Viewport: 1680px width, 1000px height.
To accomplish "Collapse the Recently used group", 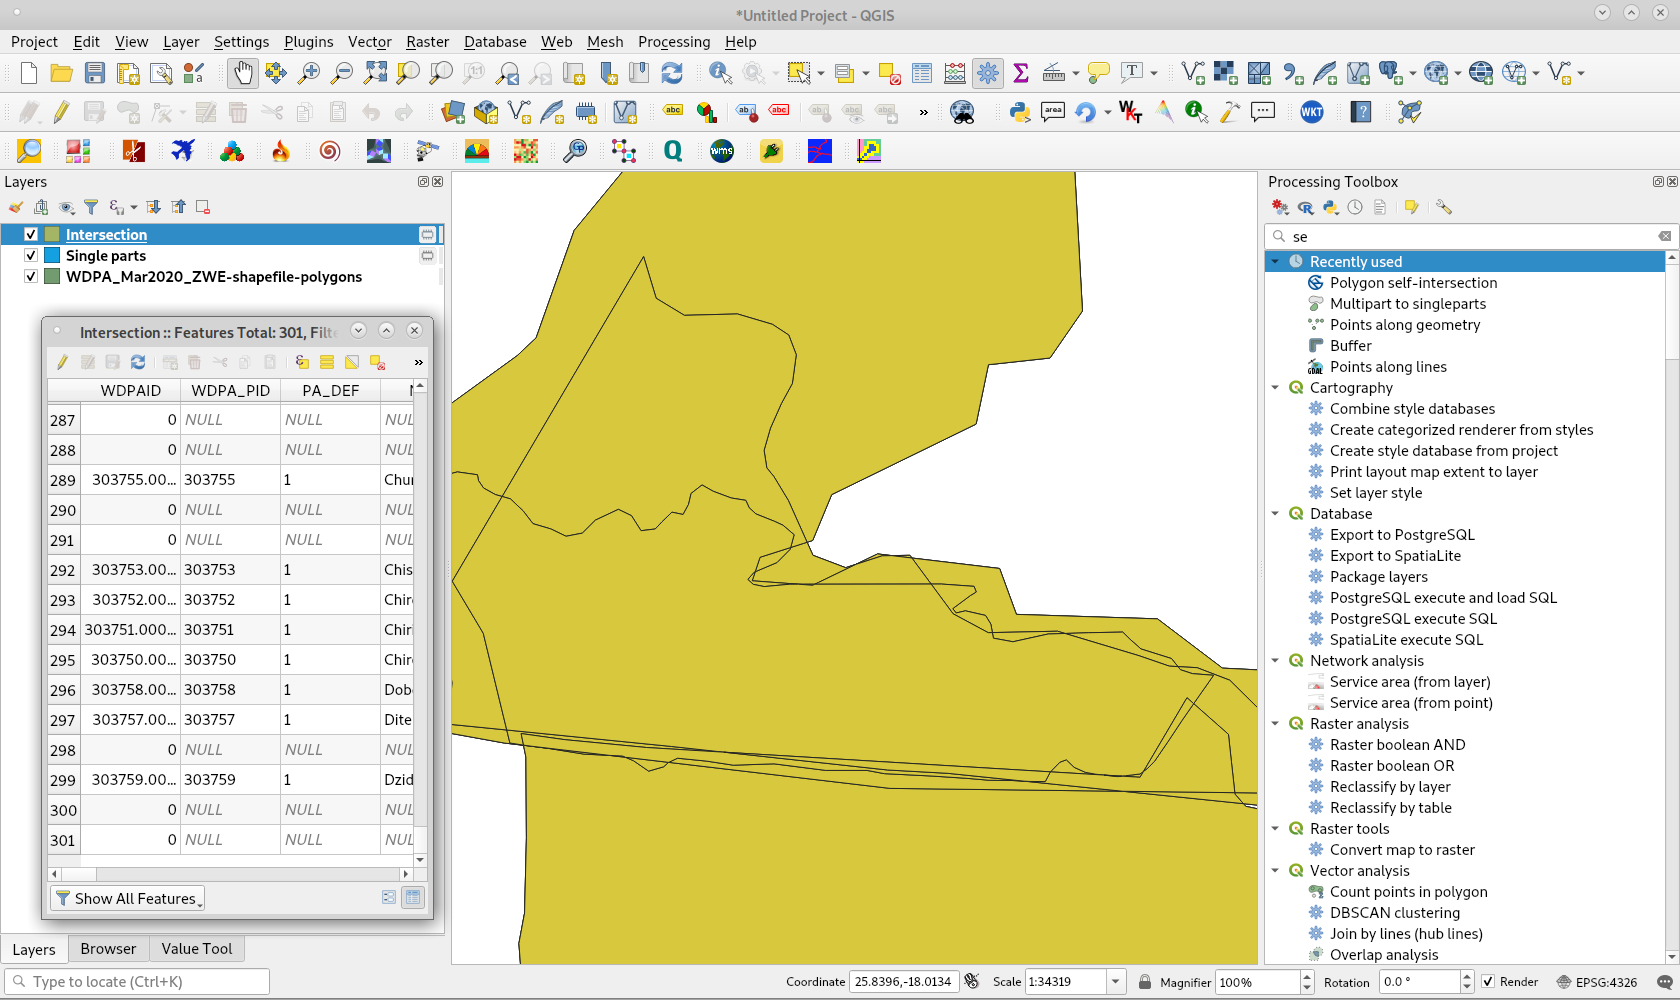I will (1275, 261).
